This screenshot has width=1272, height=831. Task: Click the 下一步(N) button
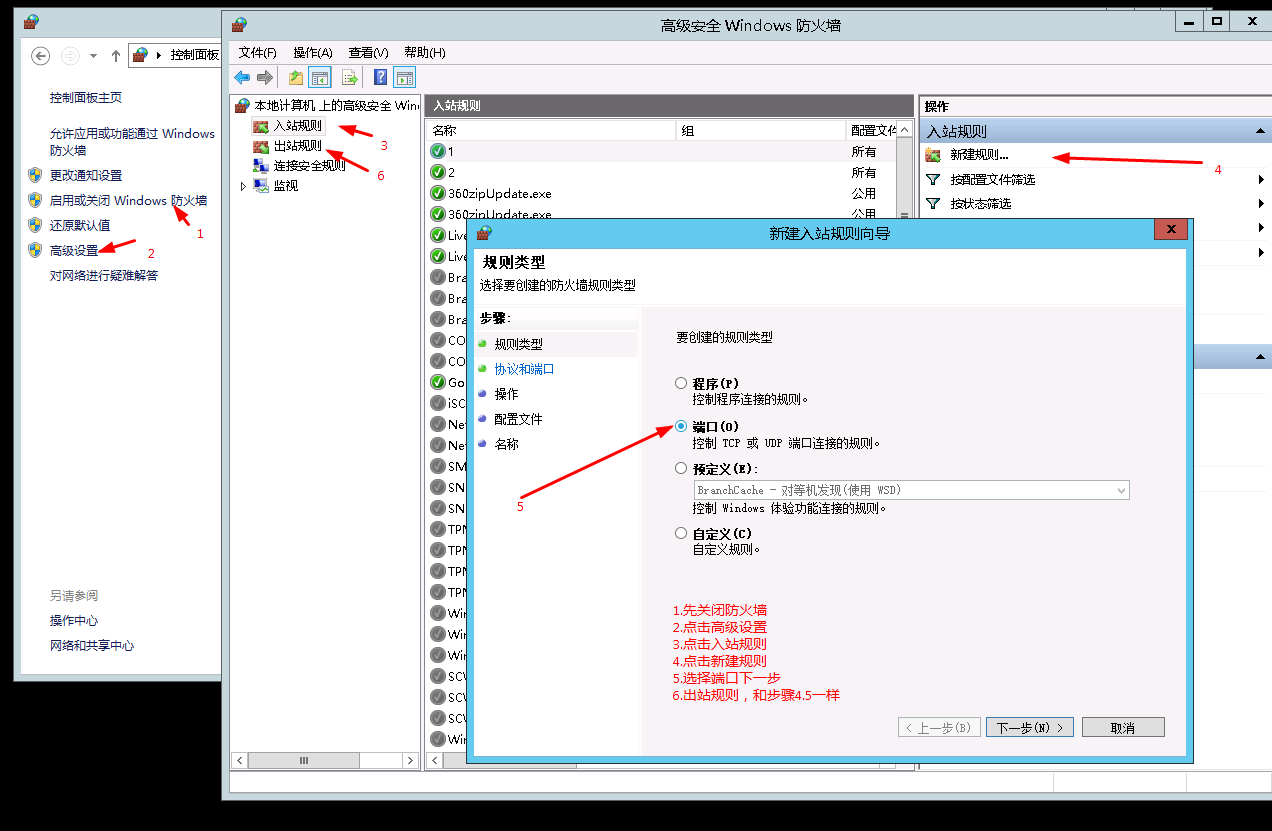(1030, 727)
